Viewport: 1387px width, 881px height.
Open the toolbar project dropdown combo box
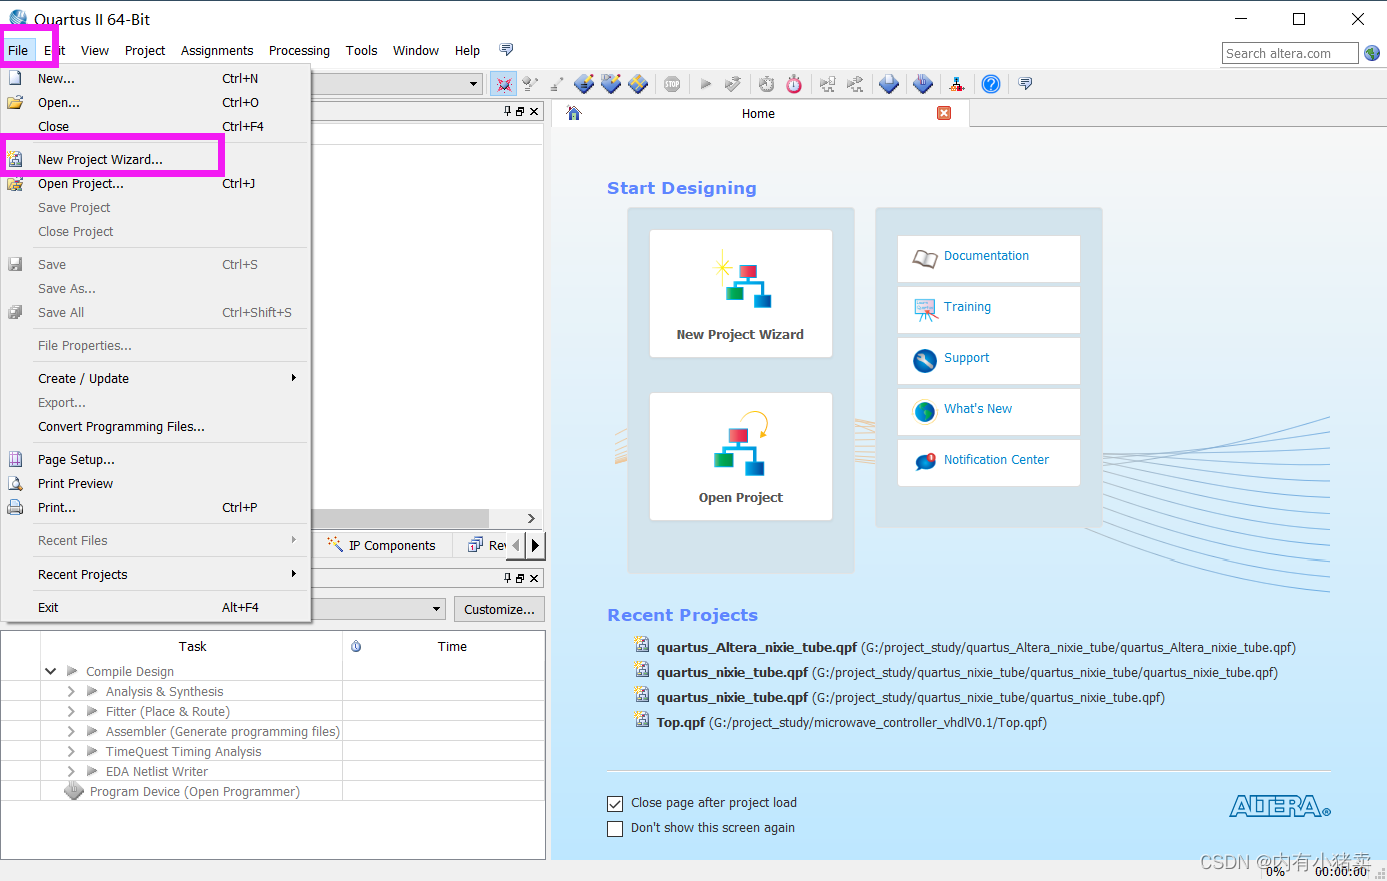[474, 84]
